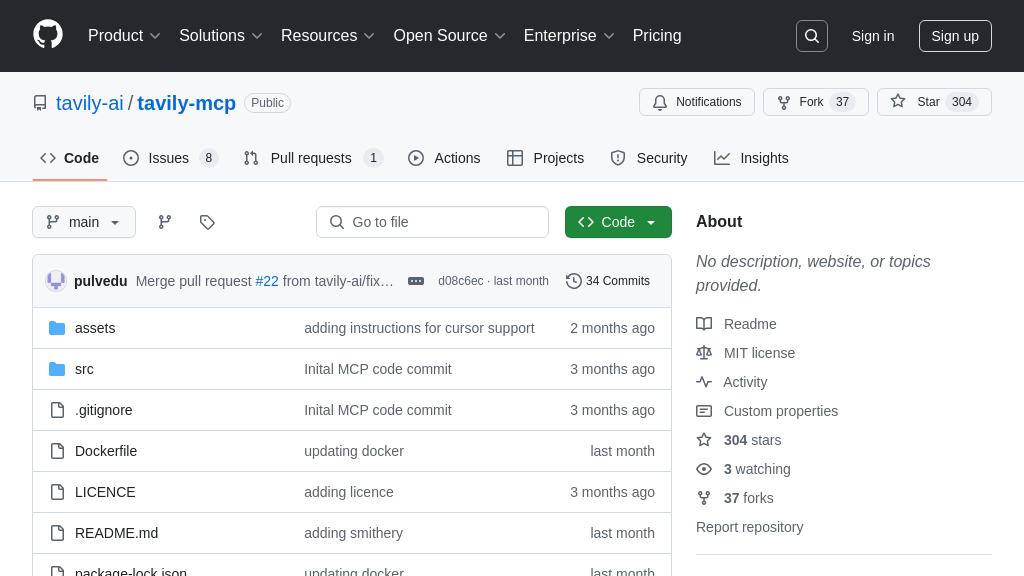Open the tags icon
Viewport: 1024px width, 576px height.
pyautogui.click(x=207, y=222)
